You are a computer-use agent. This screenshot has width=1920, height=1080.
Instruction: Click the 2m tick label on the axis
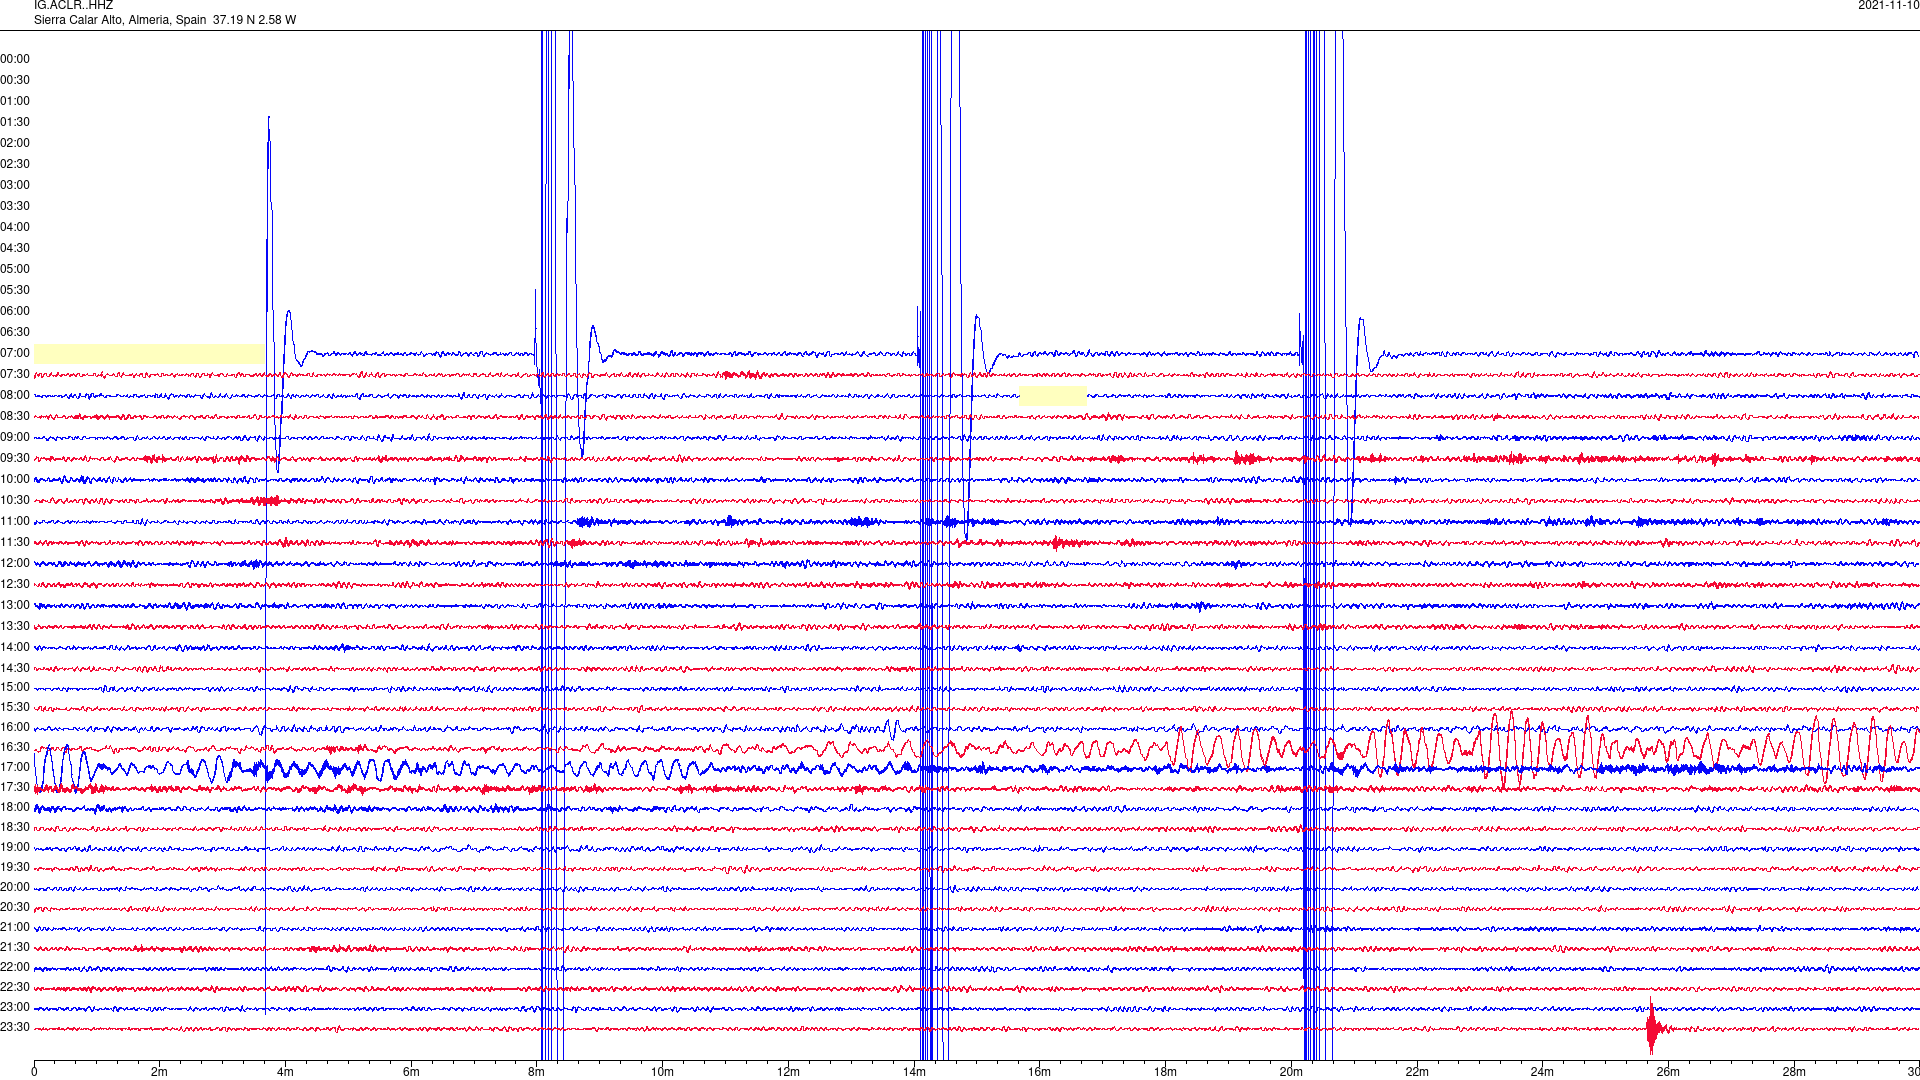pos(160,1072)
